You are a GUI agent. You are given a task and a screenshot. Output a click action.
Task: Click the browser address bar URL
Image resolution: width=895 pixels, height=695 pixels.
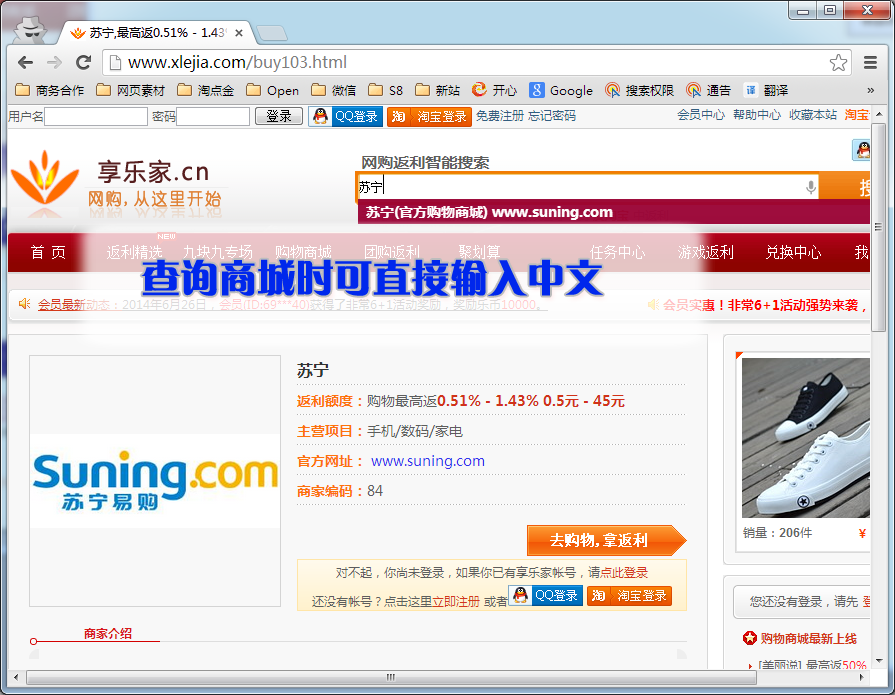[237, 62]
